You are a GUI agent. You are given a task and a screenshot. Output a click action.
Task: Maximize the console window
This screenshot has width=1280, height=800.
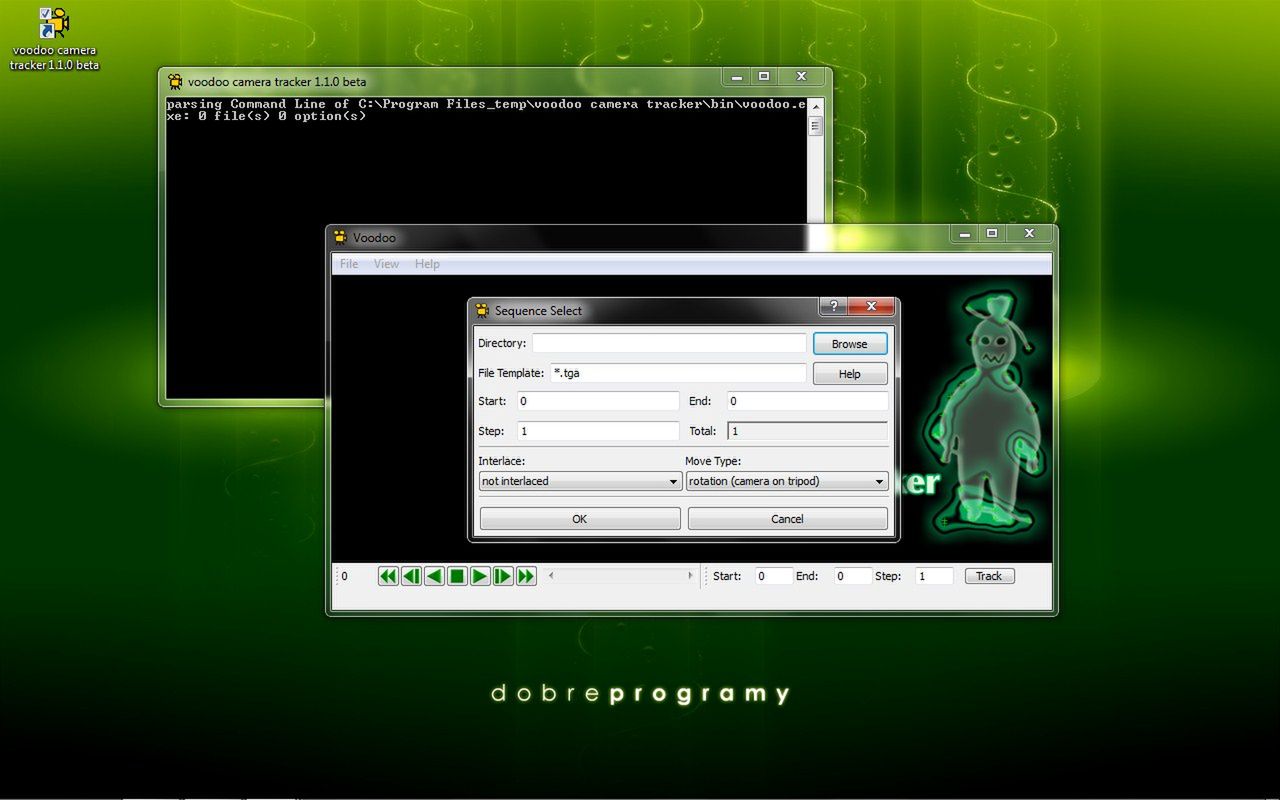tap(764, 76)
